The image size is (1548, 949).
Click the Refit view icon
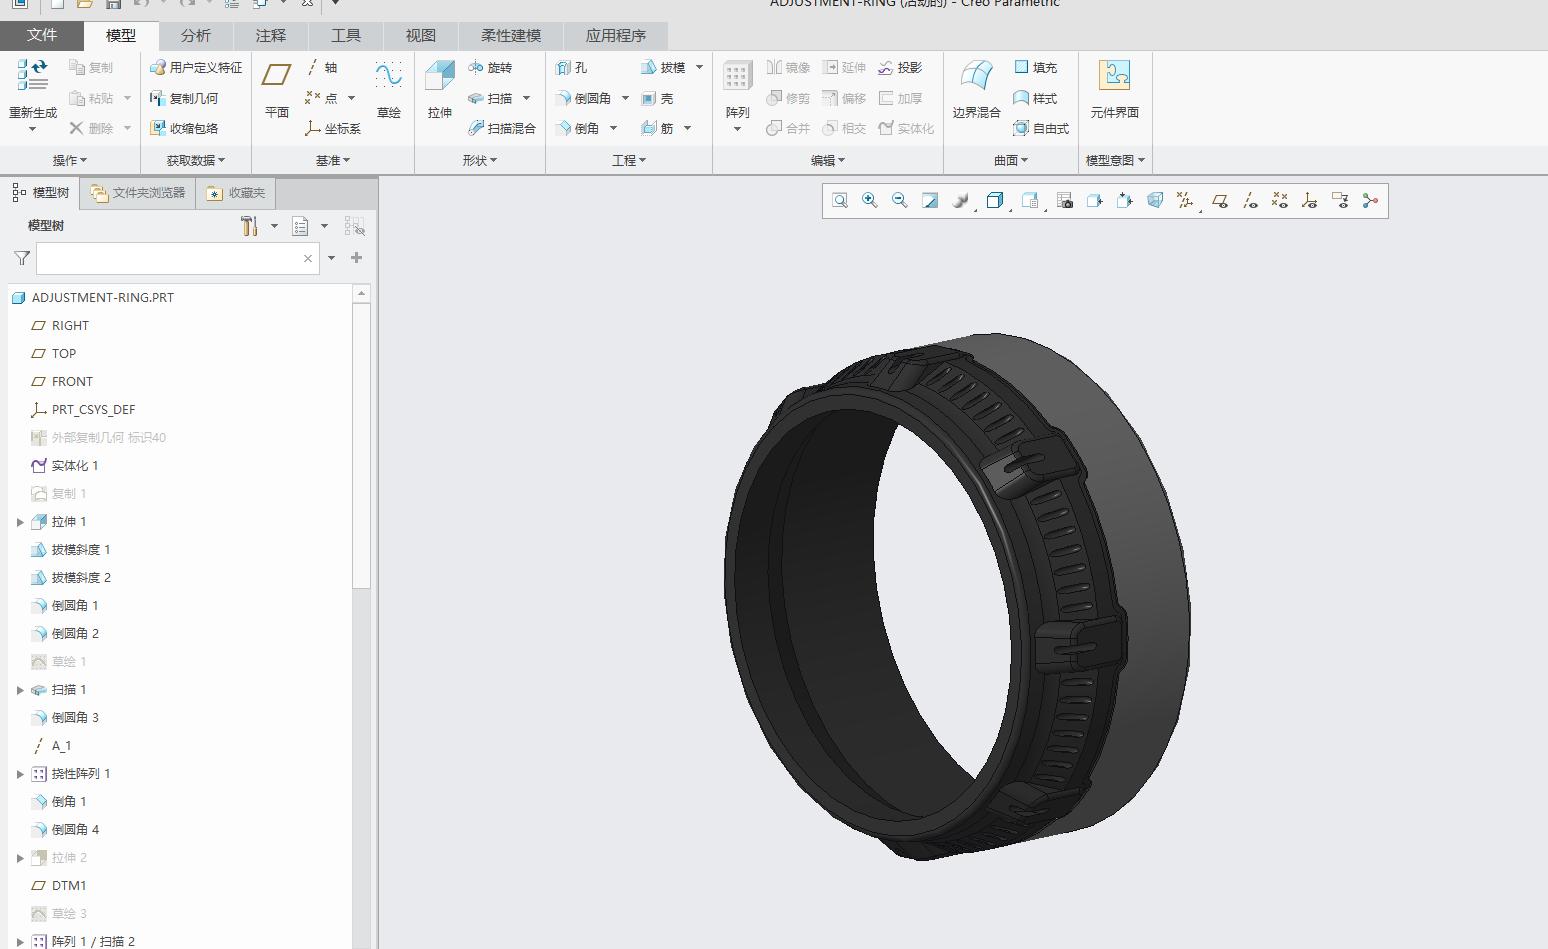click(x=840, y=201)
